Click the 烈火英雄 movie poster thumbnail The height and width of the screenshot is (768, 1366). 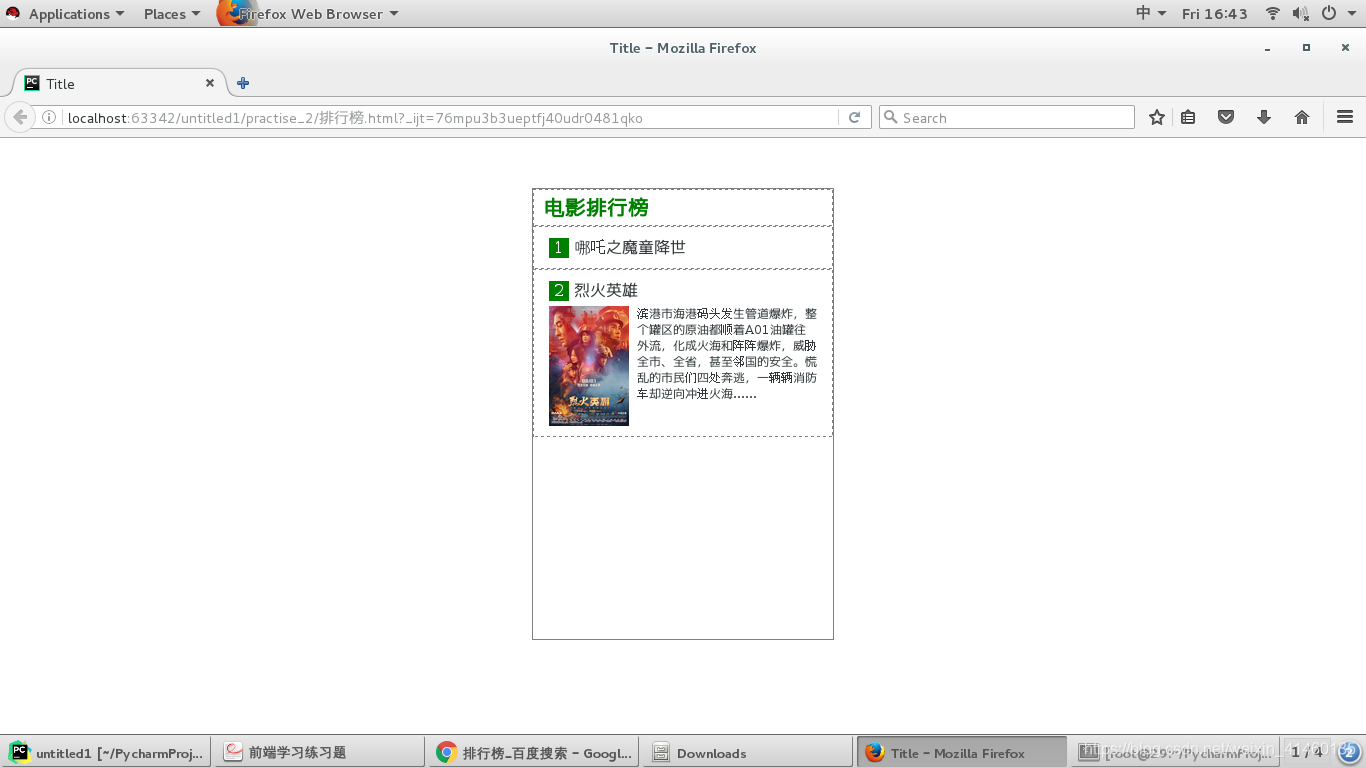point(589,366)
